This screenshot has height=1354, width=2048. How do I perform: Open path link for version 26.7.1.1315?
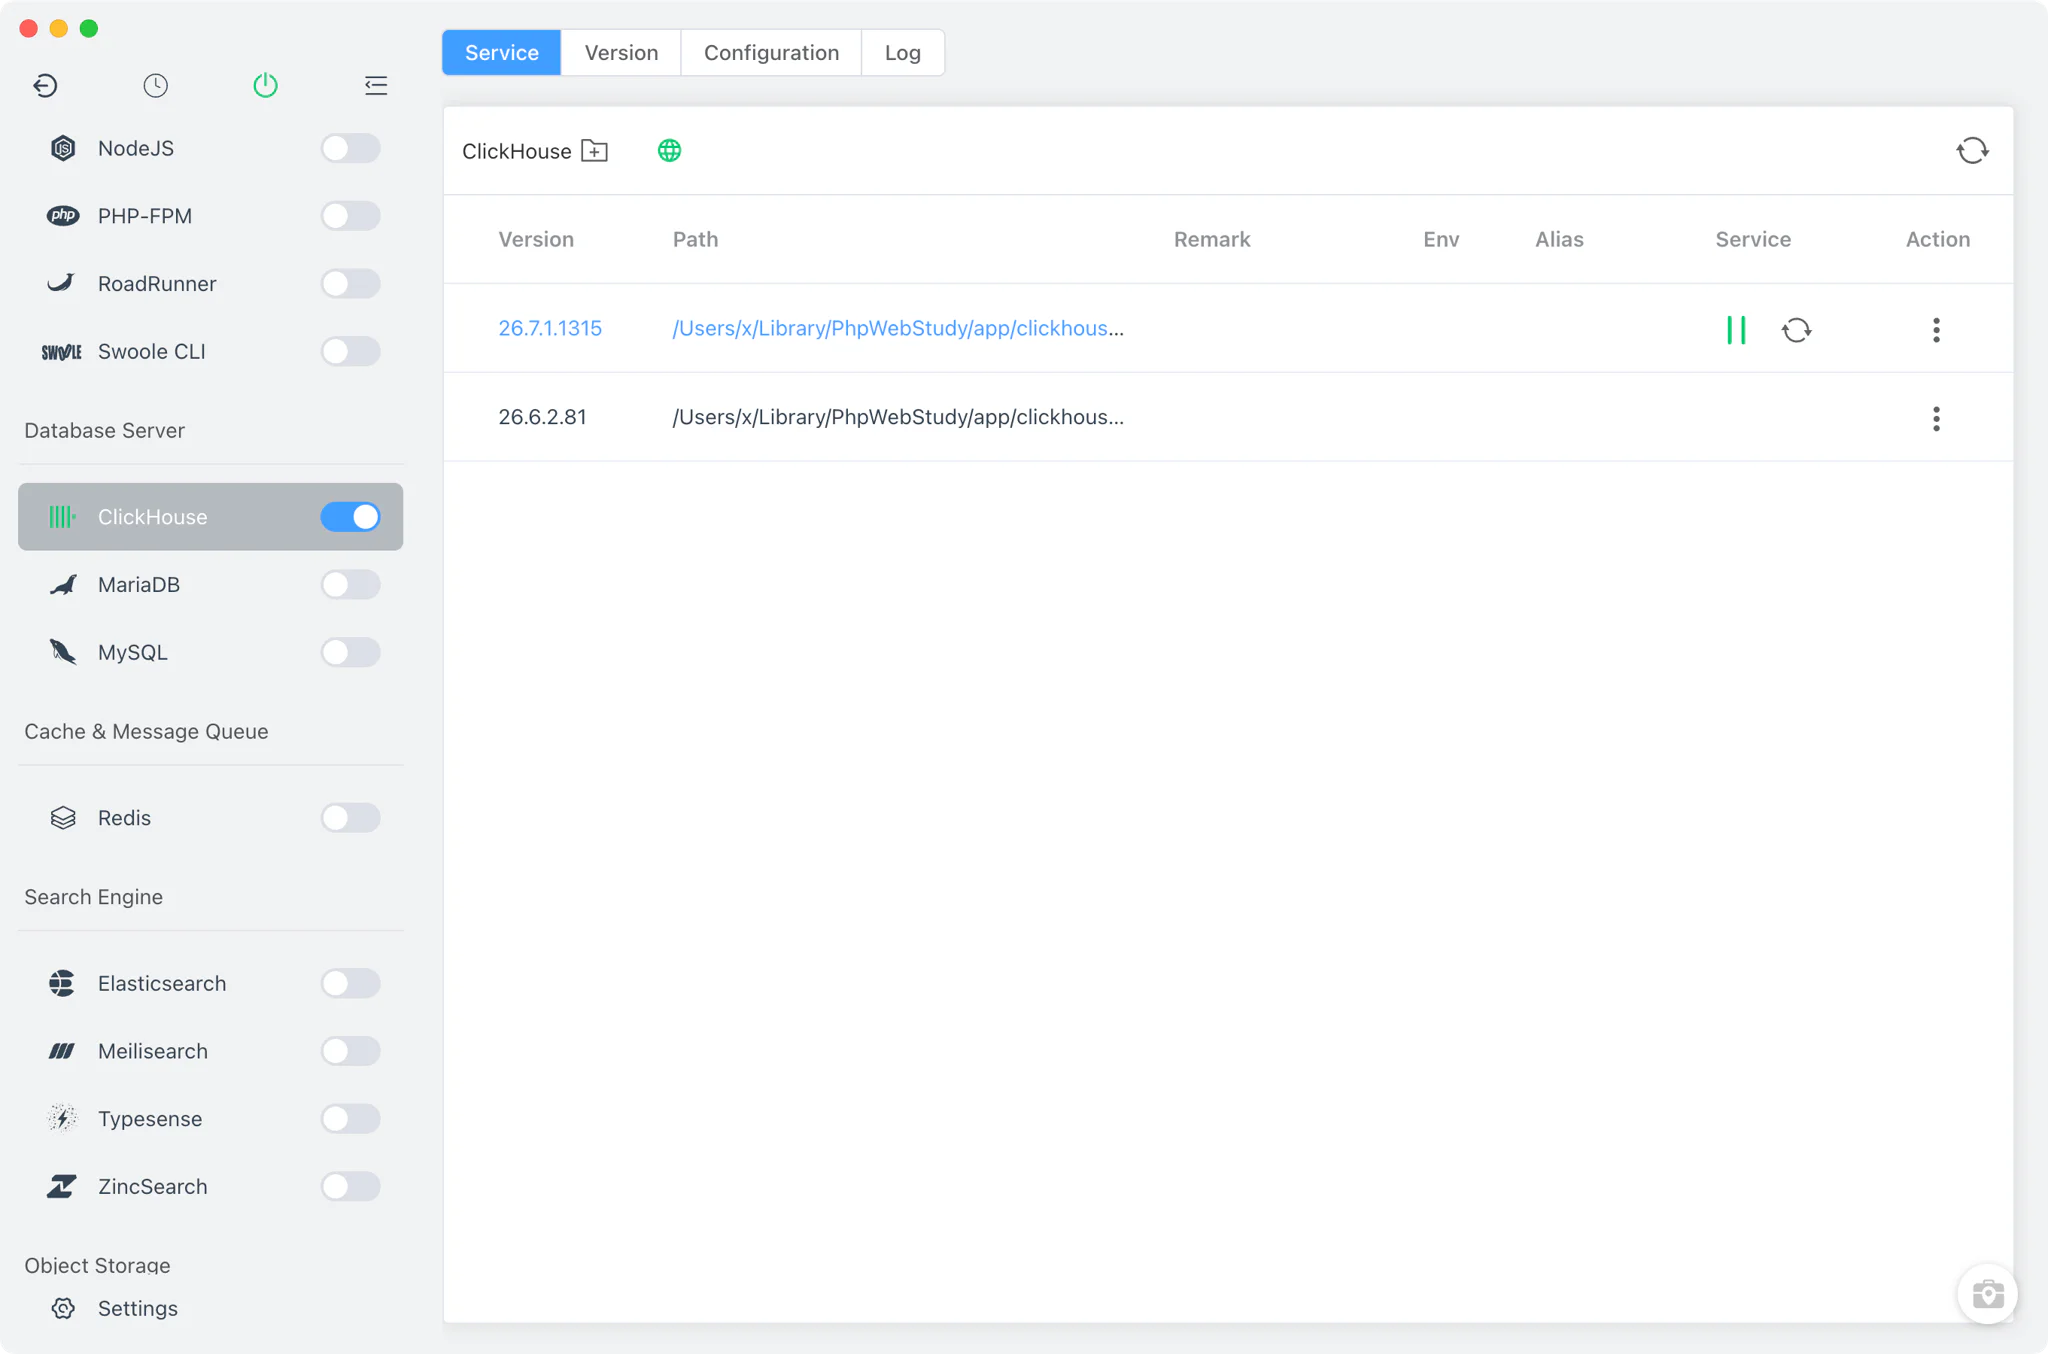pos(898,328)
